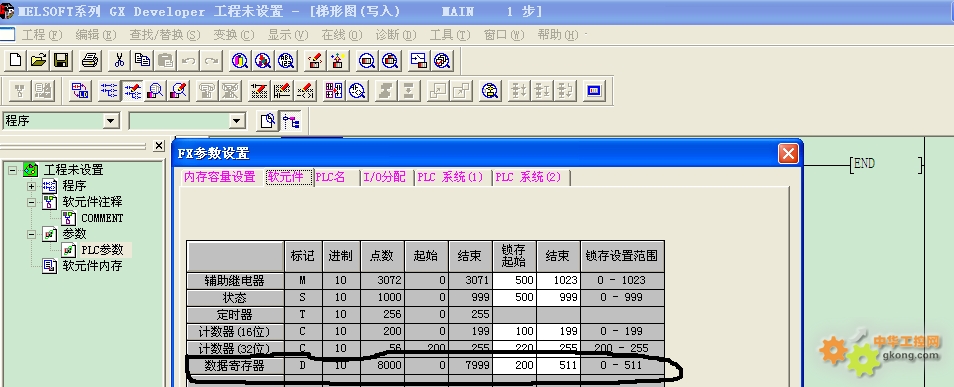The height and width of the screenshot is (387, 954).
Task: Click the data register latch start field 200
Action: point(515,366)
